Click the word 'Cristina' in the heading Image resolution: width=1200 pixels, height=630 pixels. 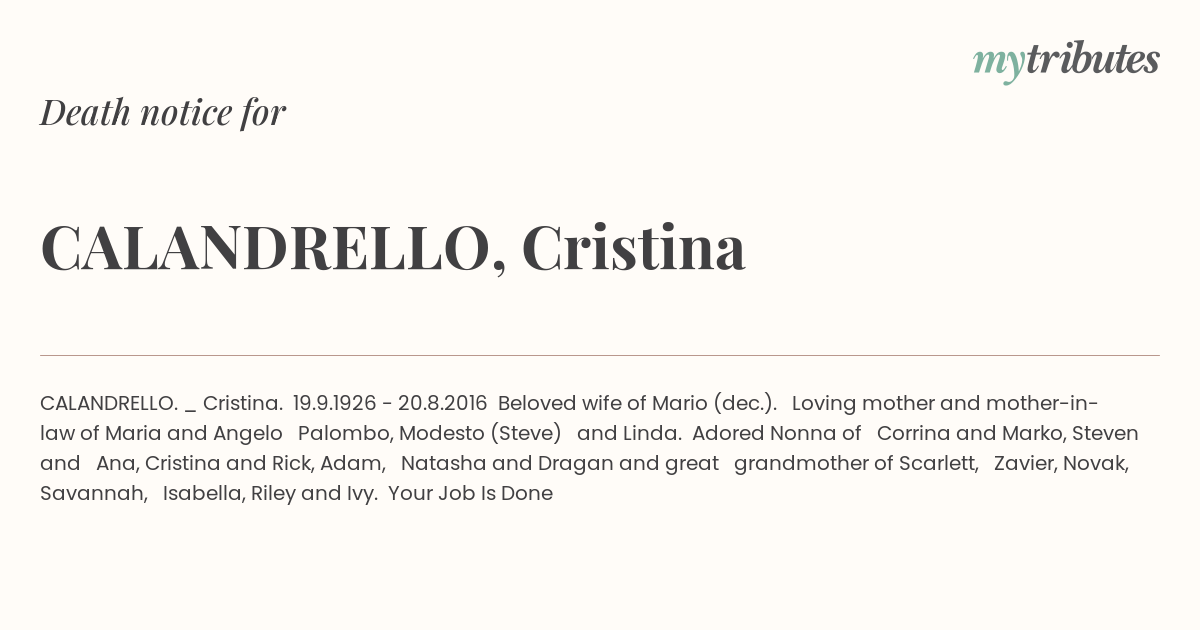[634, 248]
